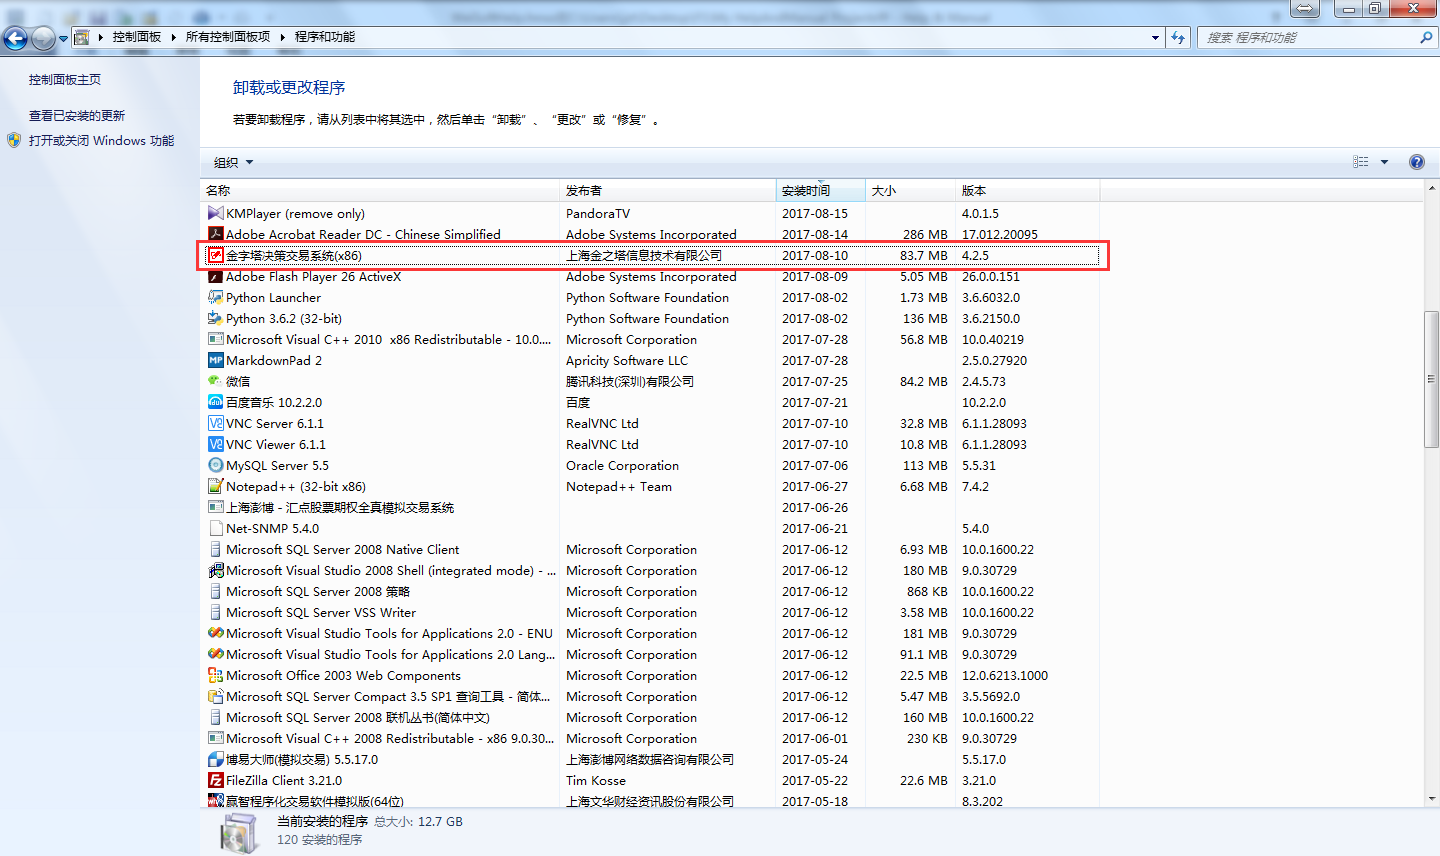Click the Python Launcher icon
This screenshot has width=1440, height=856.
pyautogui.click(x=215, y=297)
